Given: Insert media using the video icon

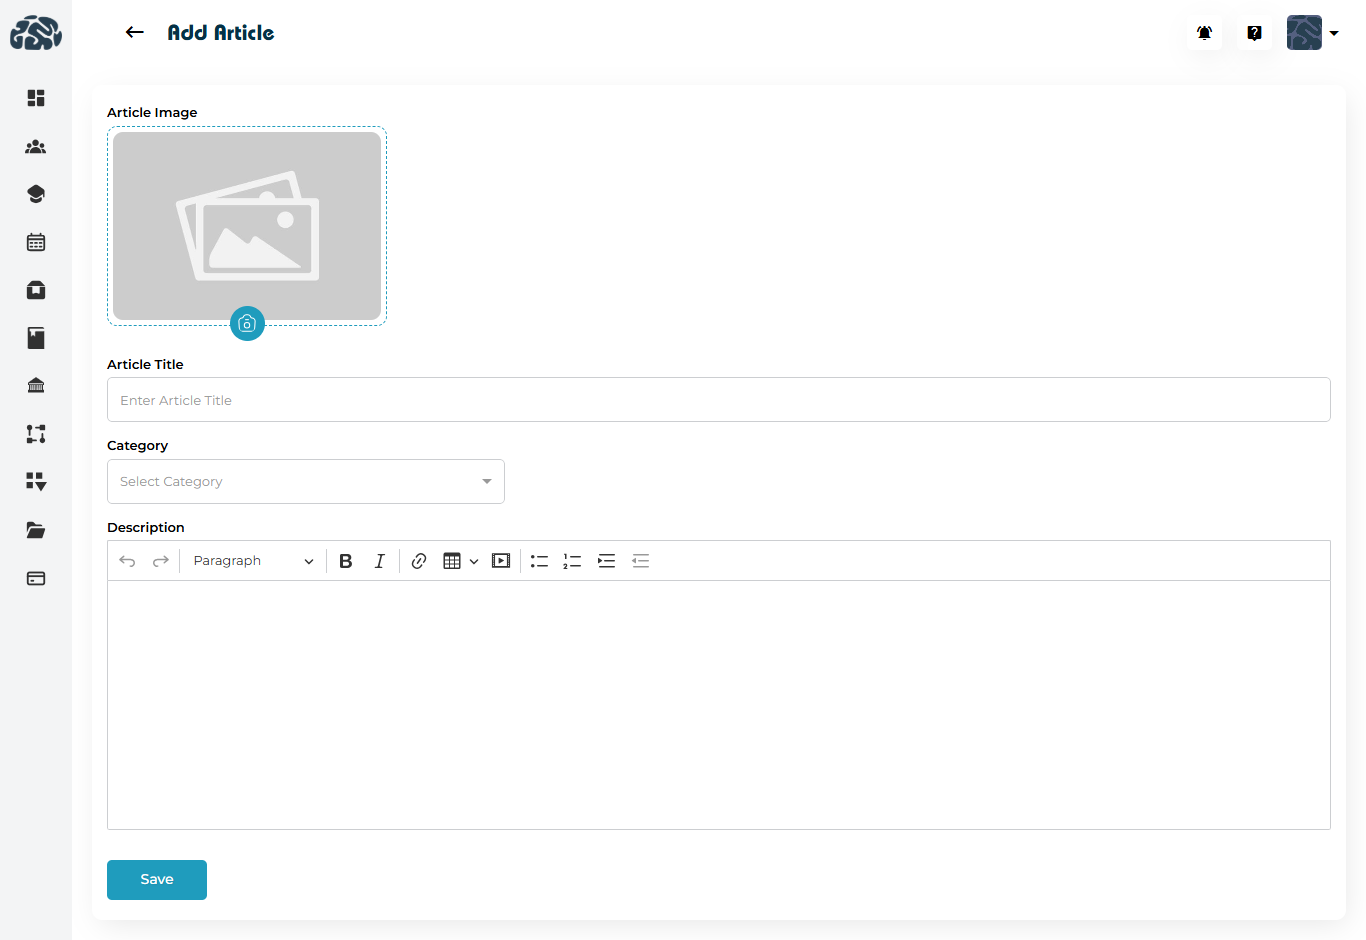Looking at the screenshot, I should [x=501, y=561].
